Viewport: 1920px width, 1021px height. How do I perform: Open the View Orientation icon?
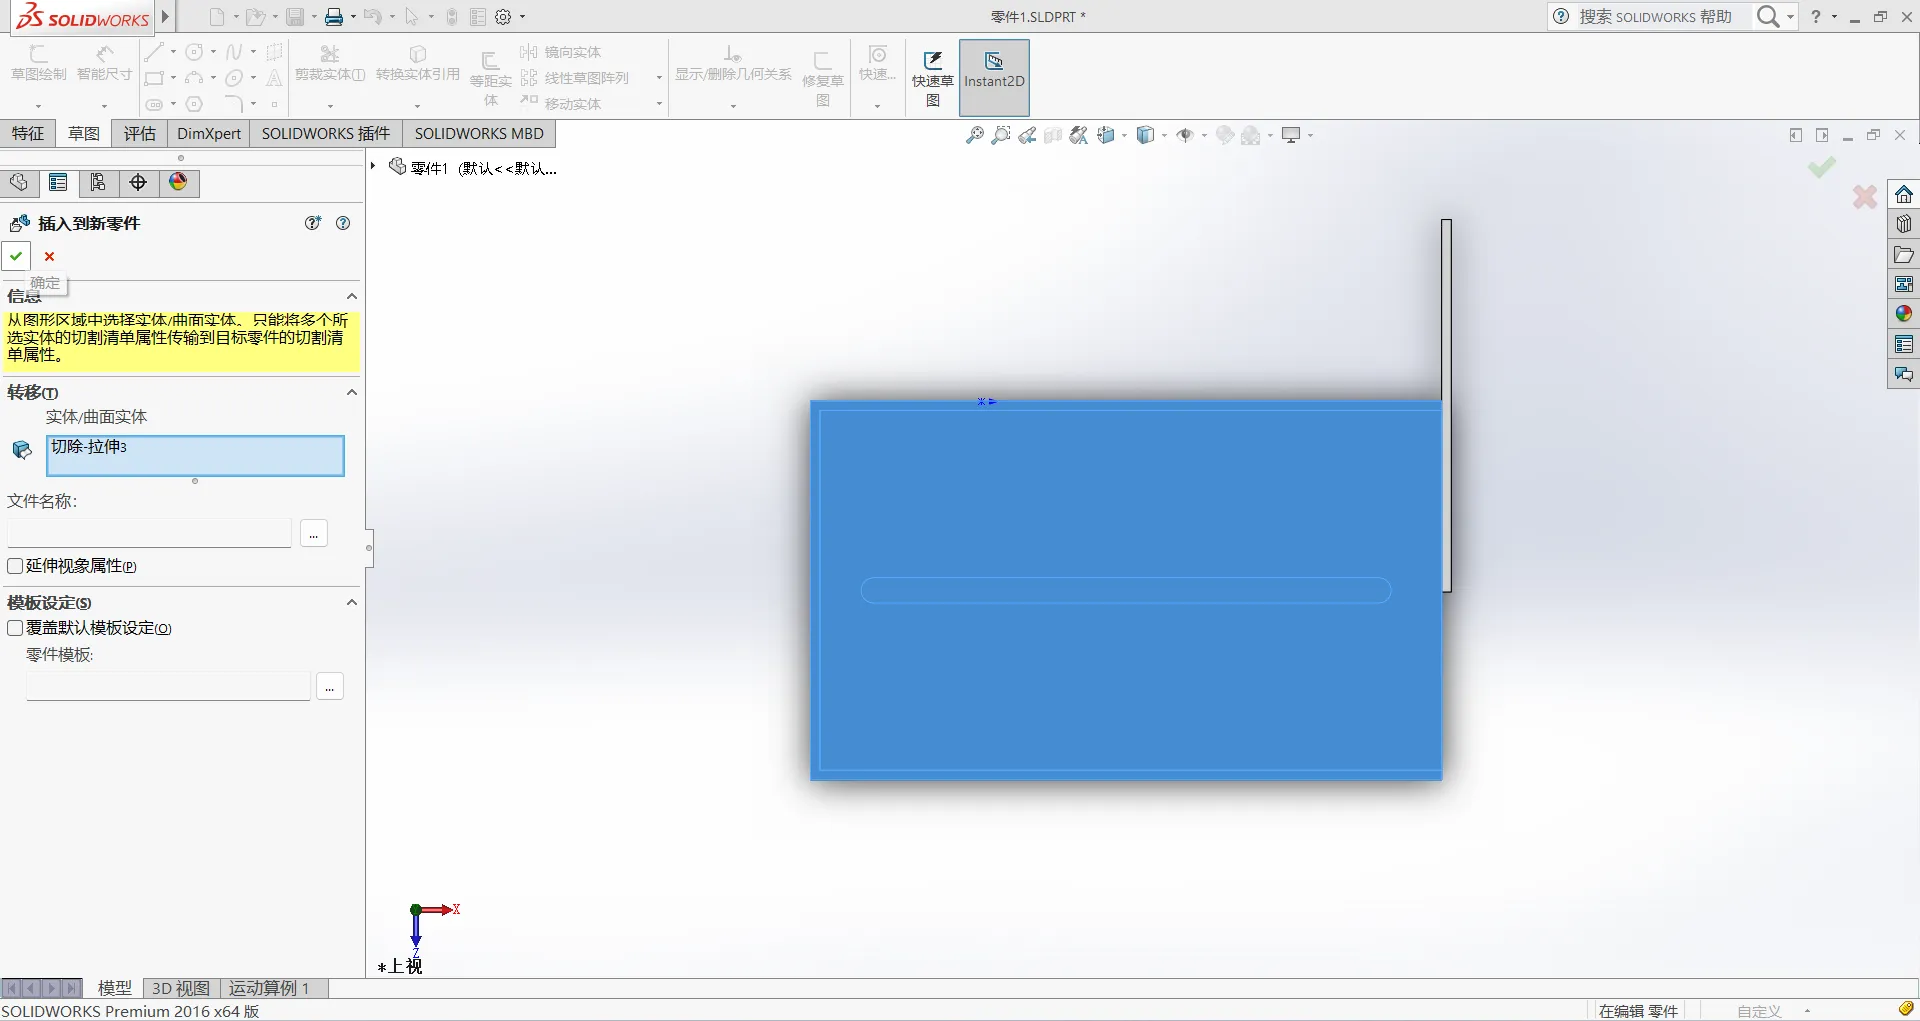click(1106, 135)
